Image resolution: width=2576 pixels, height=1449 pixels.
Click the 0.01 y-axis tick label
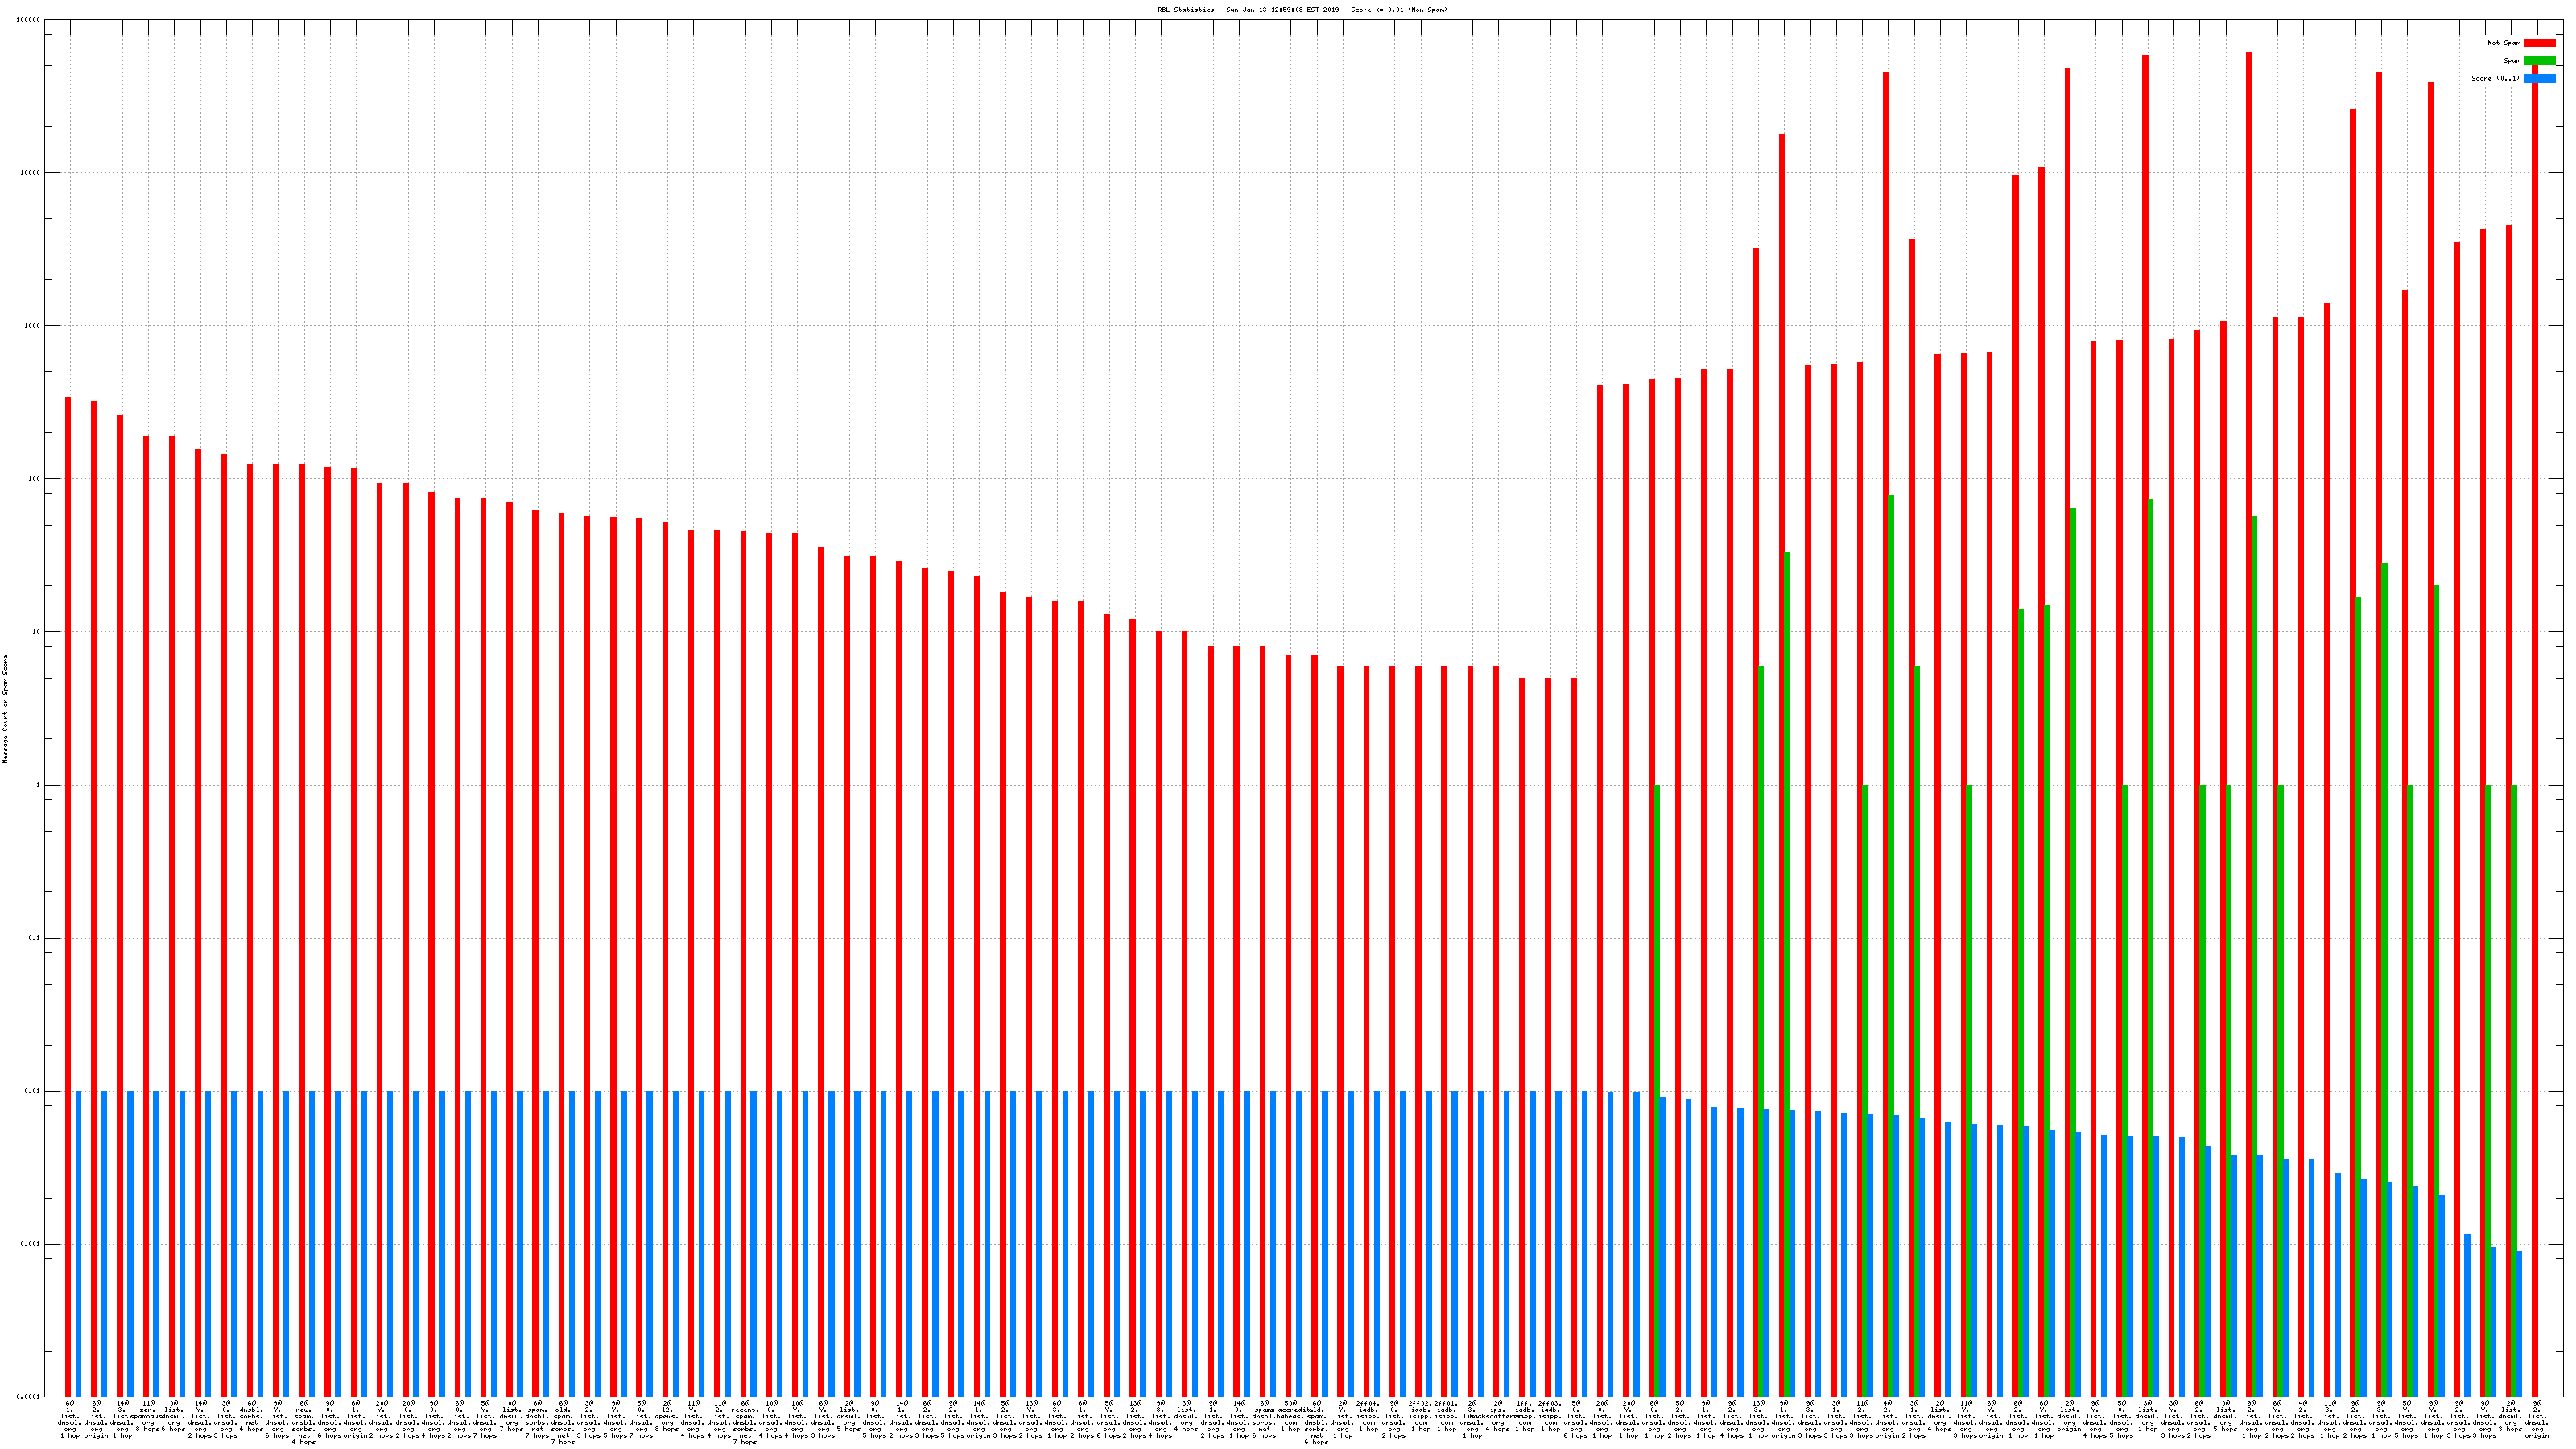33,1092
